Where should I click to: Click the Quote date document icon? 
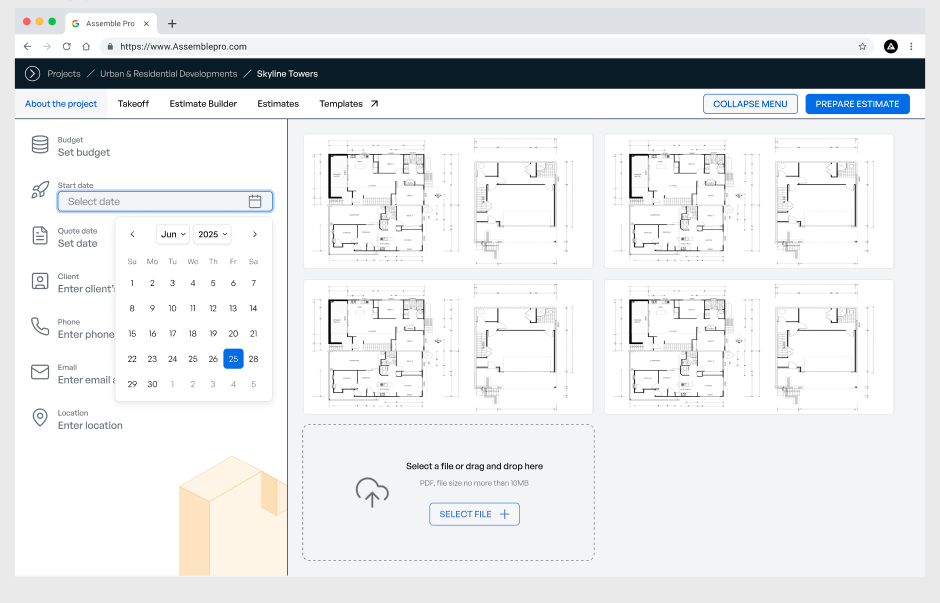40,236
